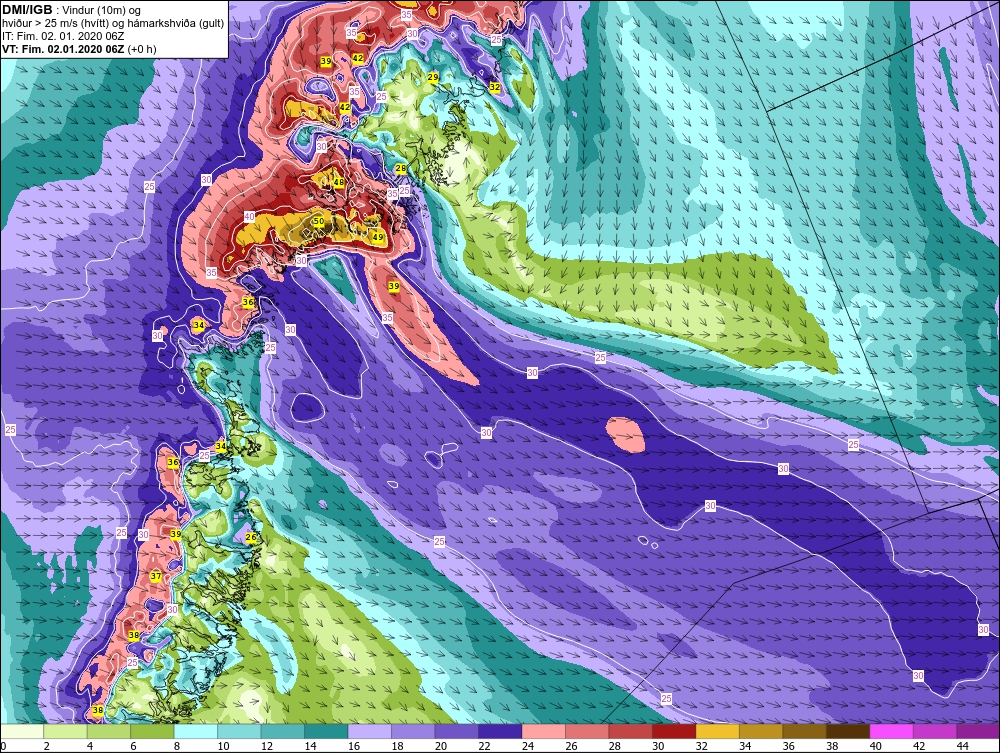The height and width of the screenshot is (753, 1000).
Task: Pick the 20–22 purple legend swatch
Action: [457, 731]
